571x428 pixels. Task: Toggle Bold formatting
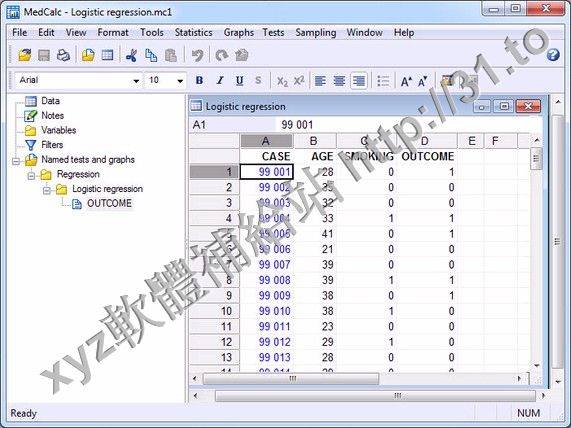click(x=199, y=81)
